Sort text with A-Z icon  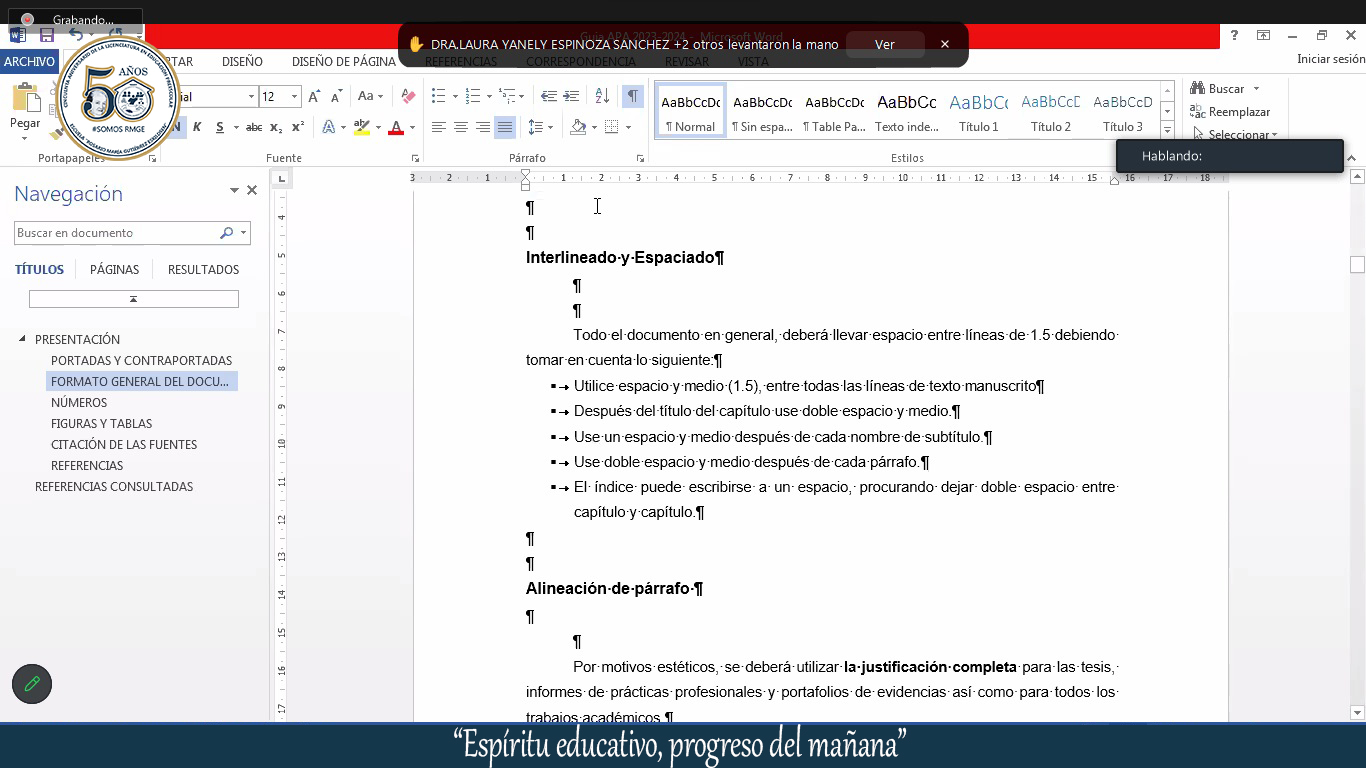pos(602,96)
